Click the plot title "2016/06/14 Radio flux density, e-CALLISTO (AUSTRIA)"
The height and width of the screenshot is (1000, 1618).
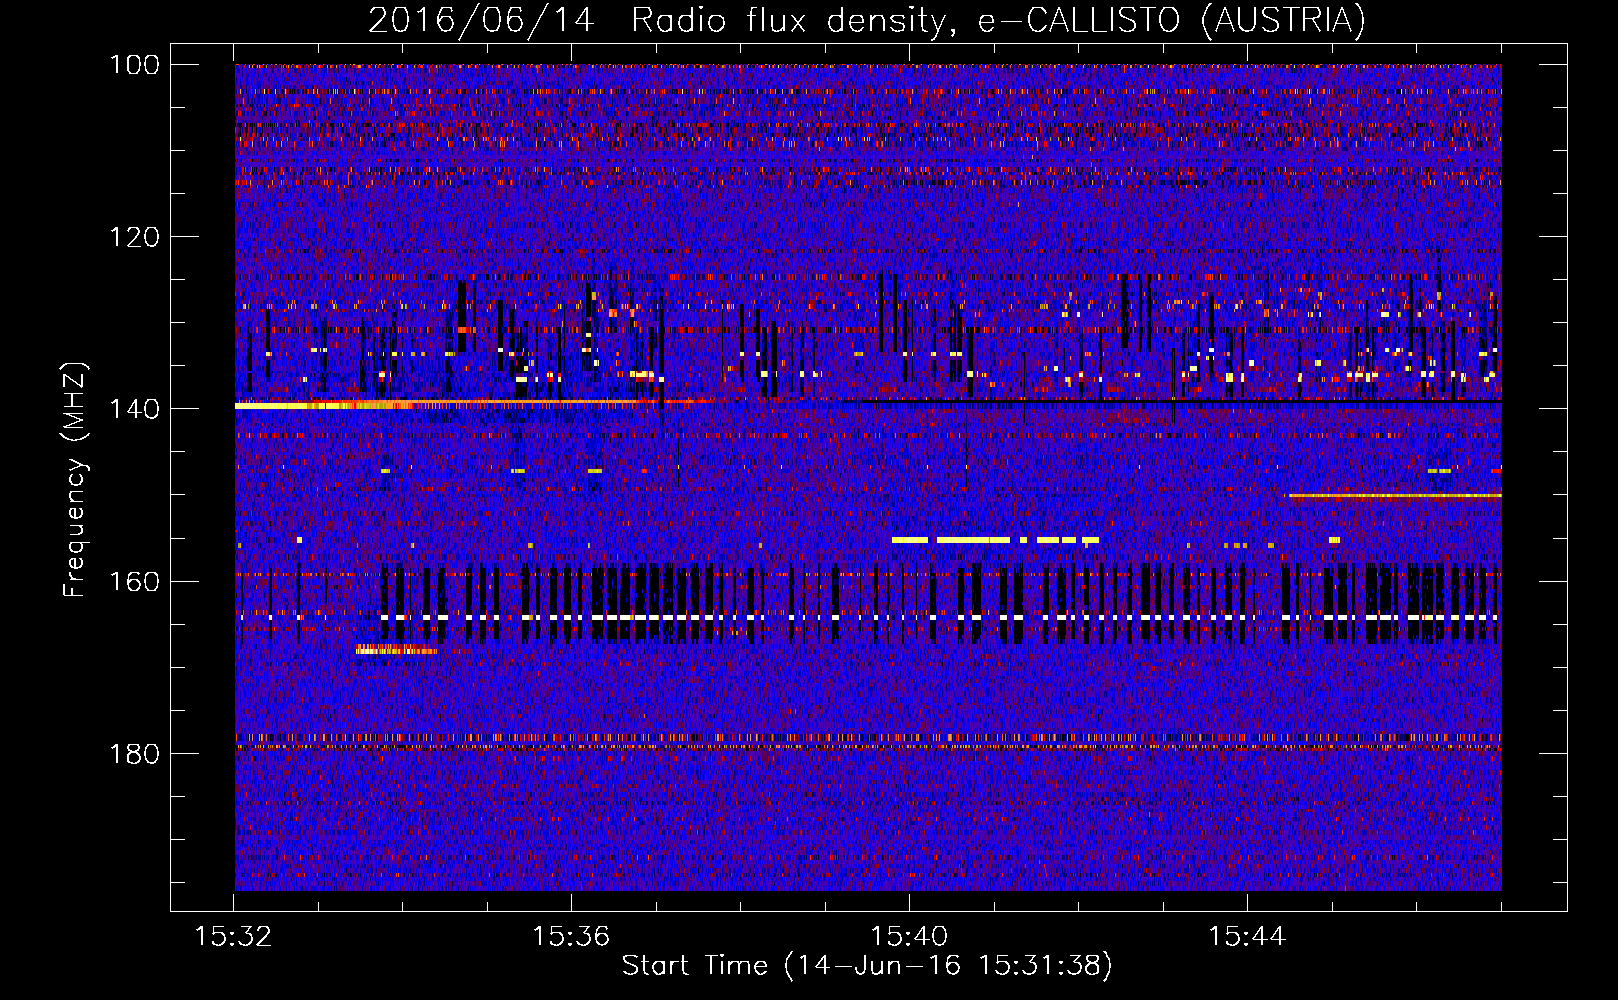867,20
